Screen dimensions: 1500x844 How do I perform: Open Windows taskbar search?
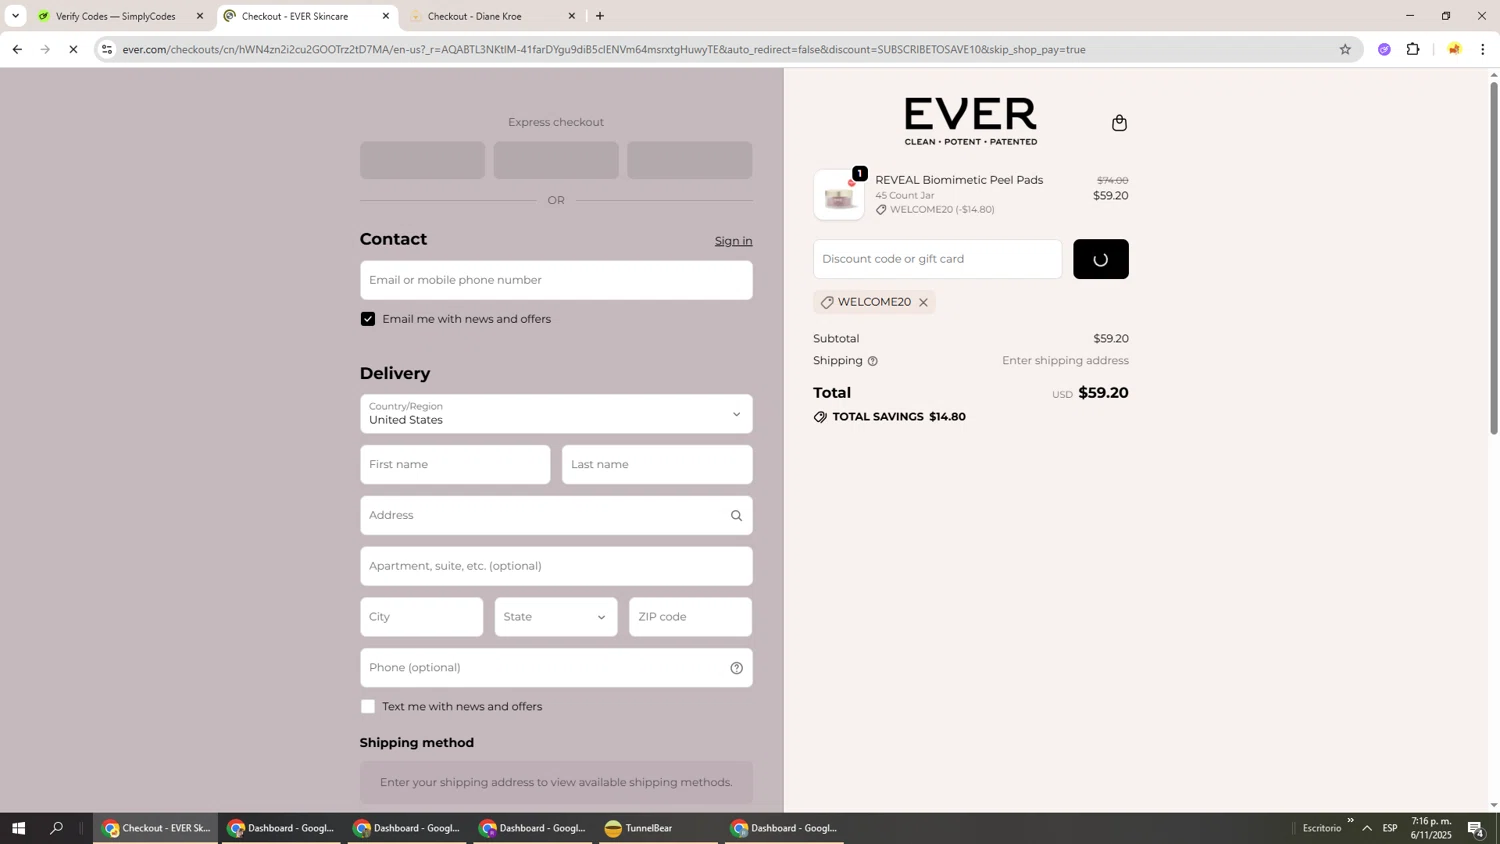point(56,828)
